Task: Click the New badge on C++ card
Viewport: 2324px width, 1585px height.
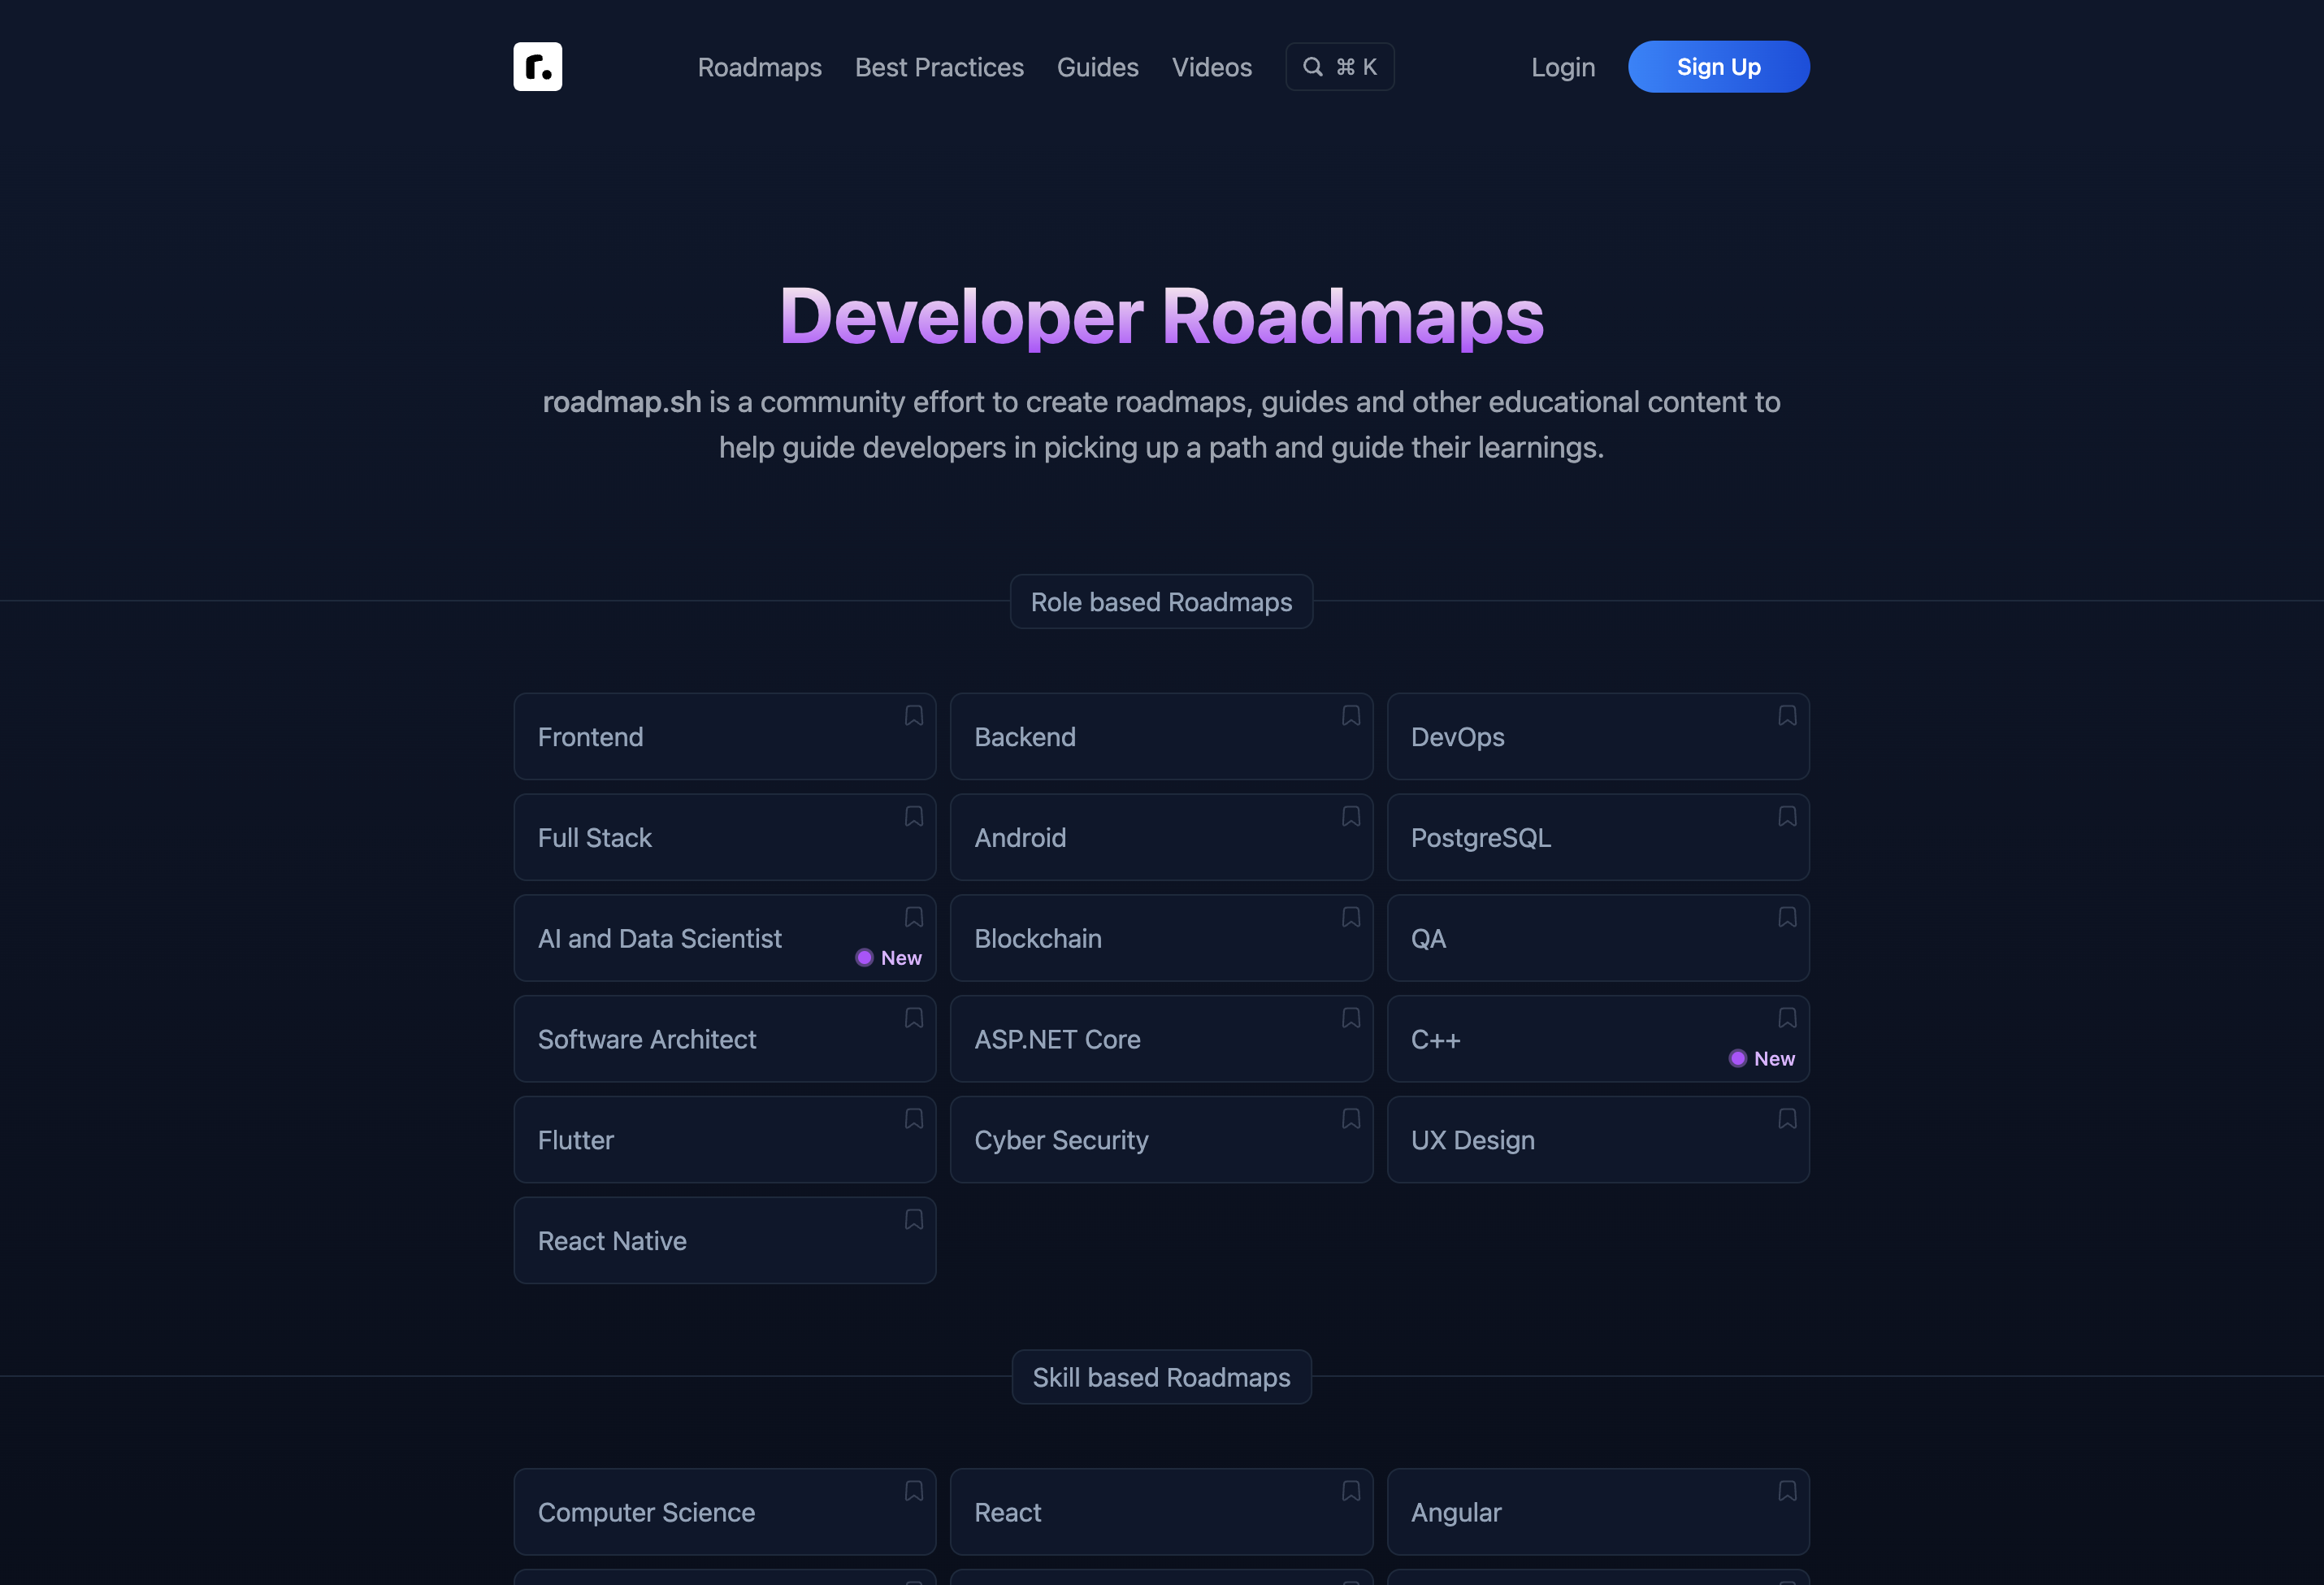Action: 1762,1059
